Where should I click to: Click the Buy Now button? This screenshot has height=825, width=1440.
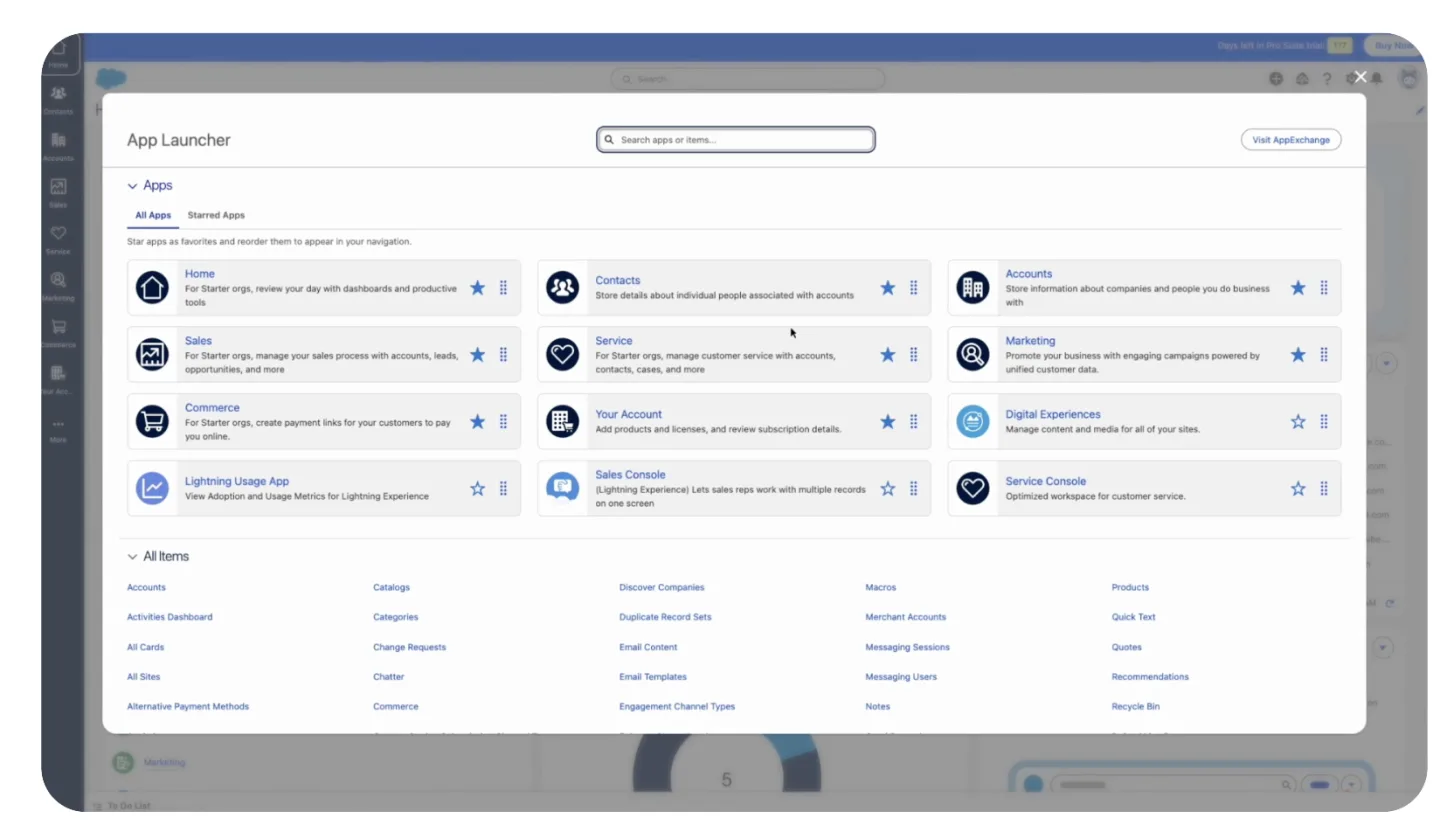point(1393,45)
